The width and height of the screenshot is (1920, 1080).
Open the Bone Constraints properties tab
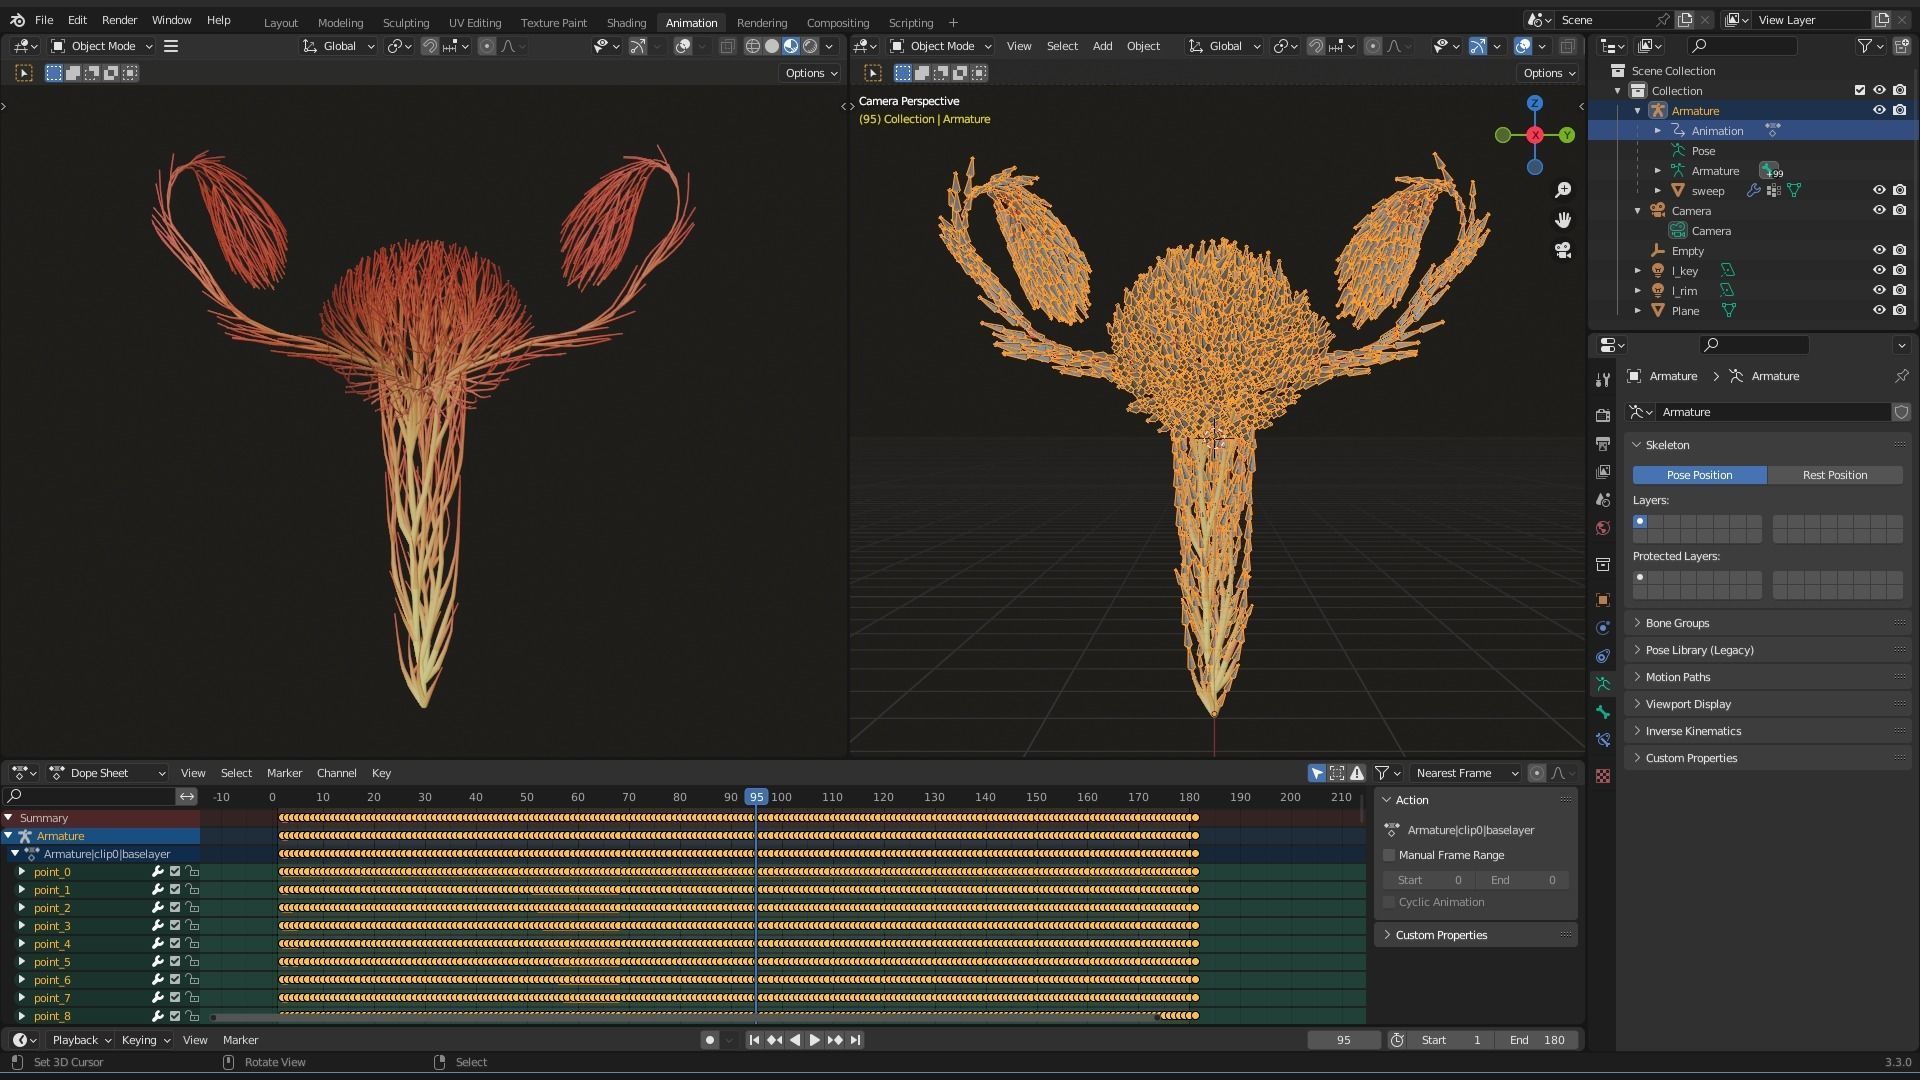1603,740
